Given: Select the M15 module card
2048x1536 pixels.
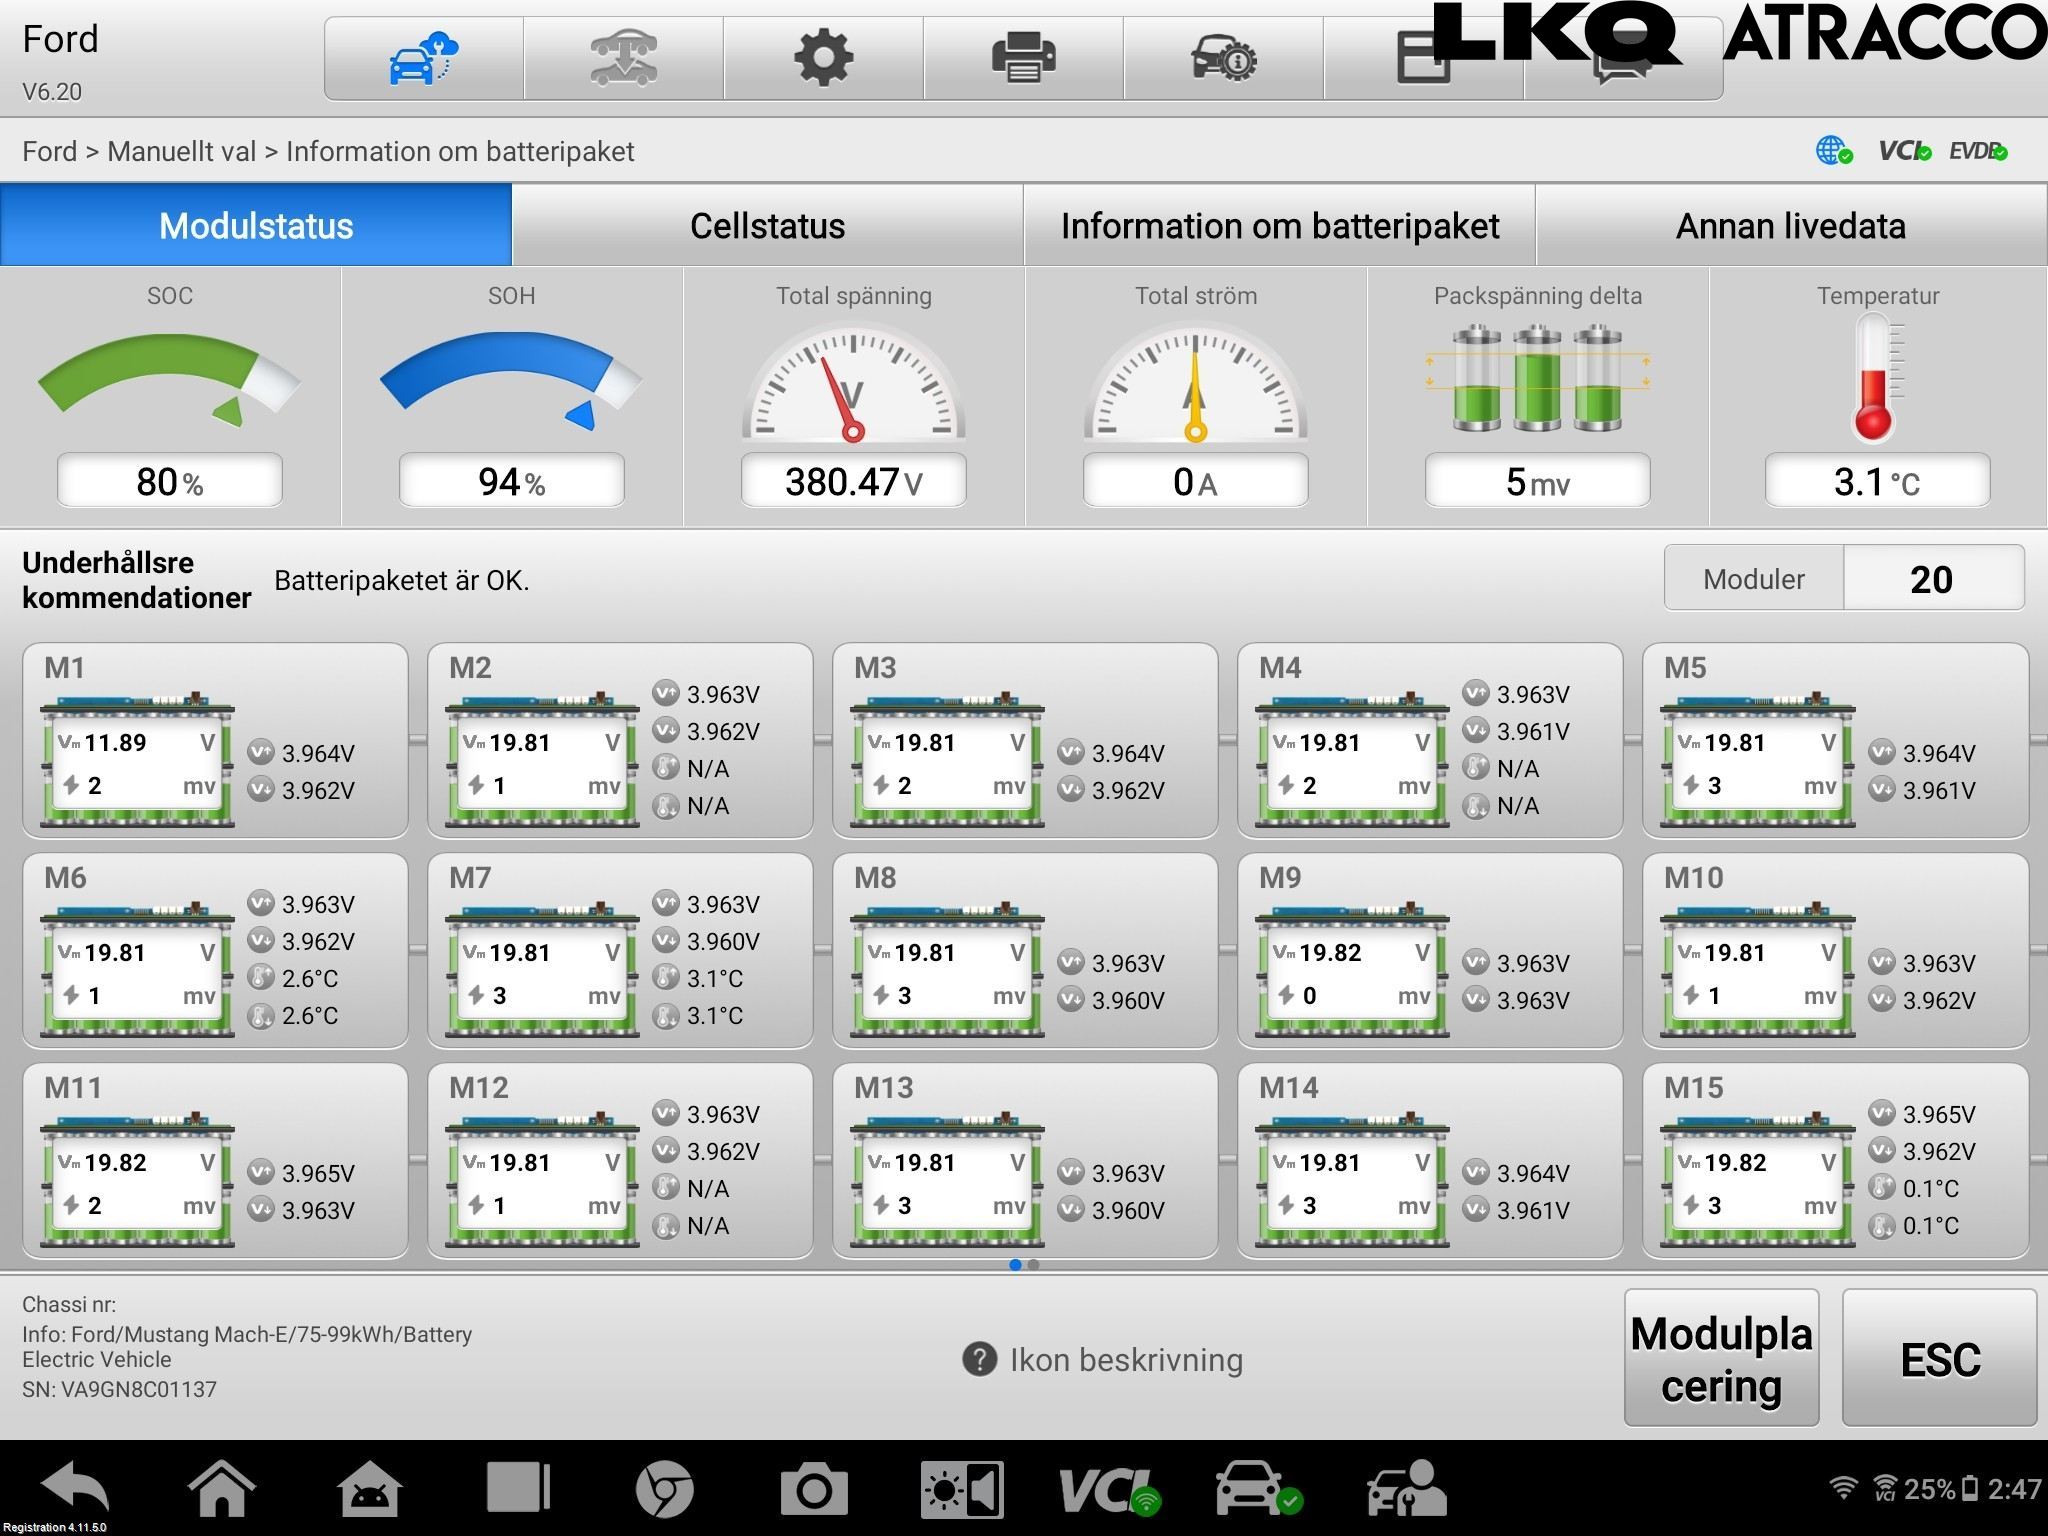Looking at the screenshot, I should pyautogui.click(x=1835, y=1160).
